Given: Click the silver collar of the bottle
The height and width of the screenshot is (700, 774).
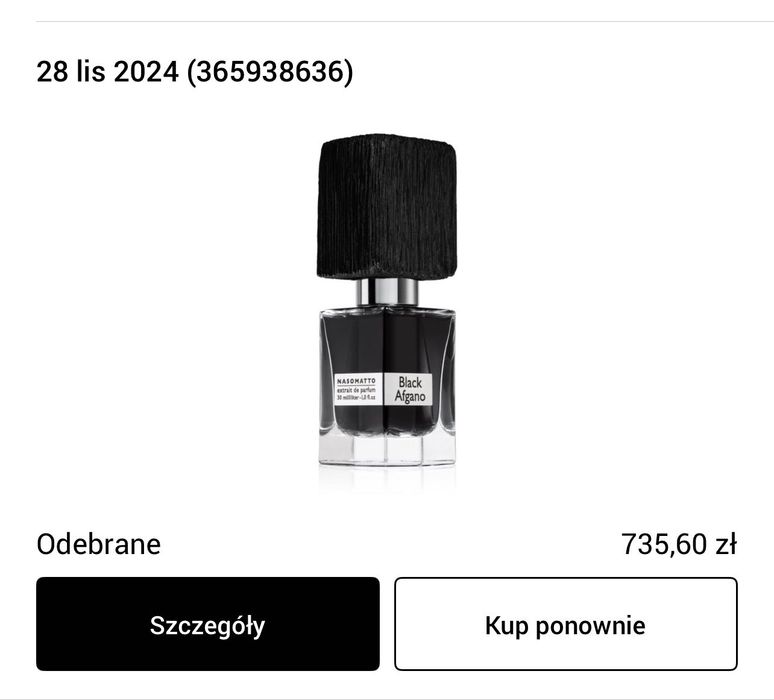Looking at the screenshot, I should click(387, 292).
